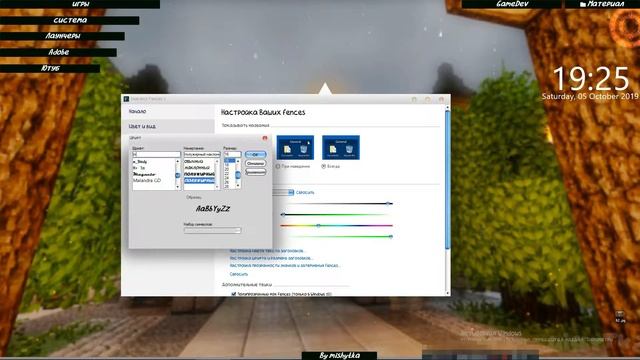Choose the При наведении preview thumbnail
This screenshot has width=640, height=360.
pyautogui.click(x=295, y=147)
